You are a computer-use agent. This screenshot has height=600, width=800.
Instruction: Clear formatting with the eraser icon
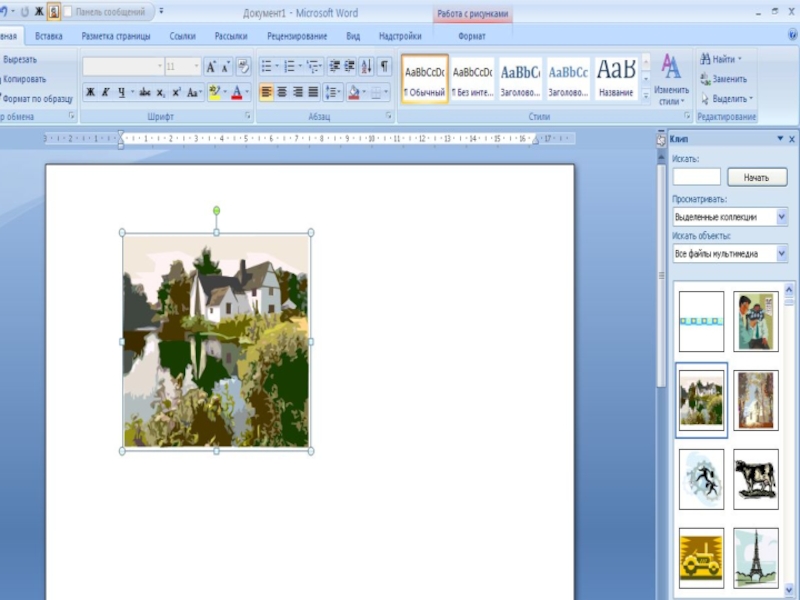pyautogui.click(x=243, y=67)
